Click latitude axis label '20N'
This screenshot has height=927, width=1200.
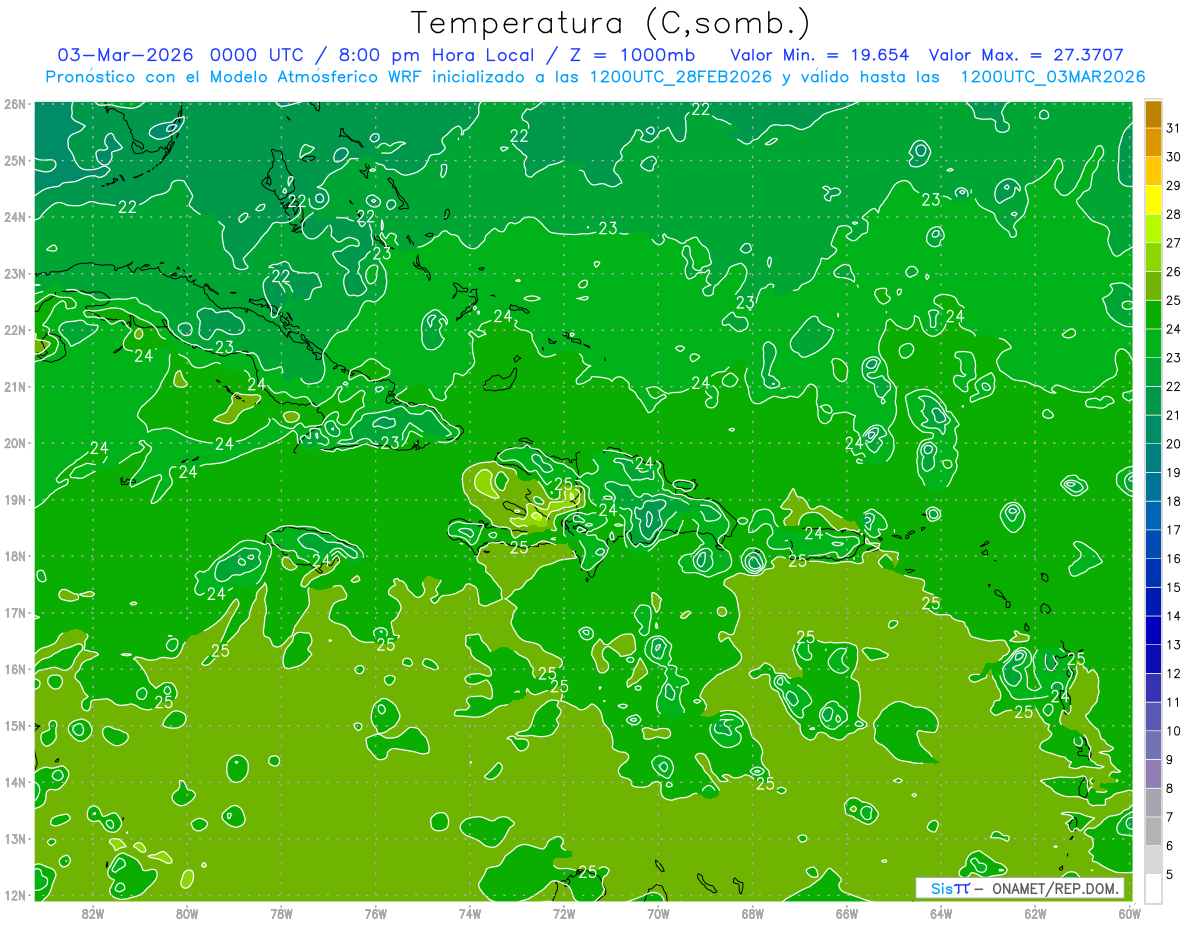pos(15,443)
